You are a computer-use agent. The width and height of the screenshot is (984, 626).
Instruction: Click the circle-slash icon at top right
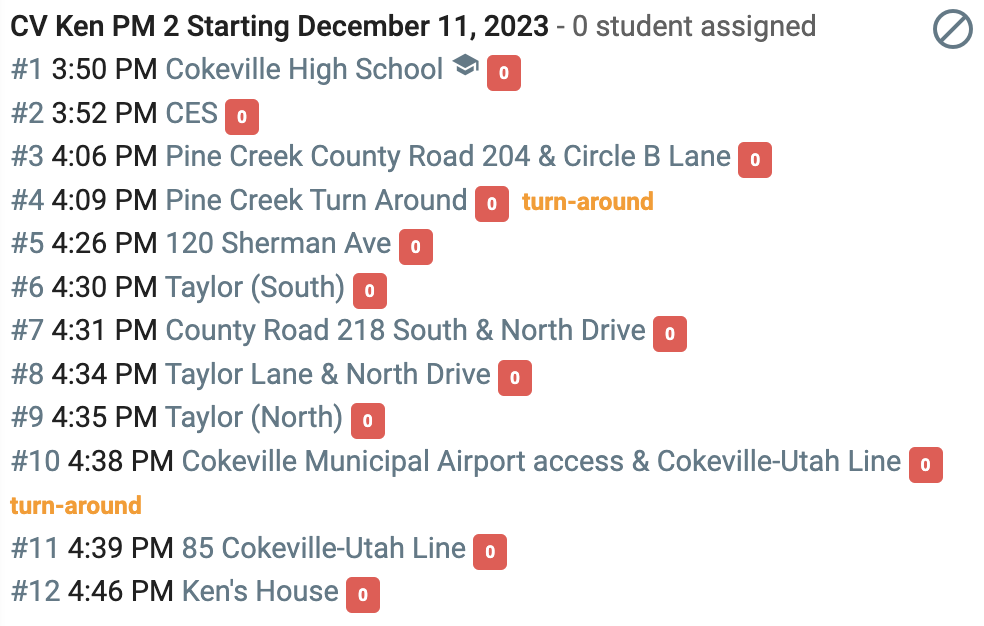953,29
